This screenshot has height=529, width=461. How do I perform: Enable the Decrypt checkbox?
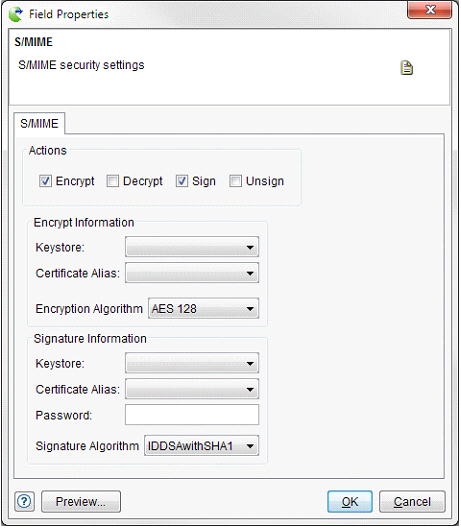(113, 181)
